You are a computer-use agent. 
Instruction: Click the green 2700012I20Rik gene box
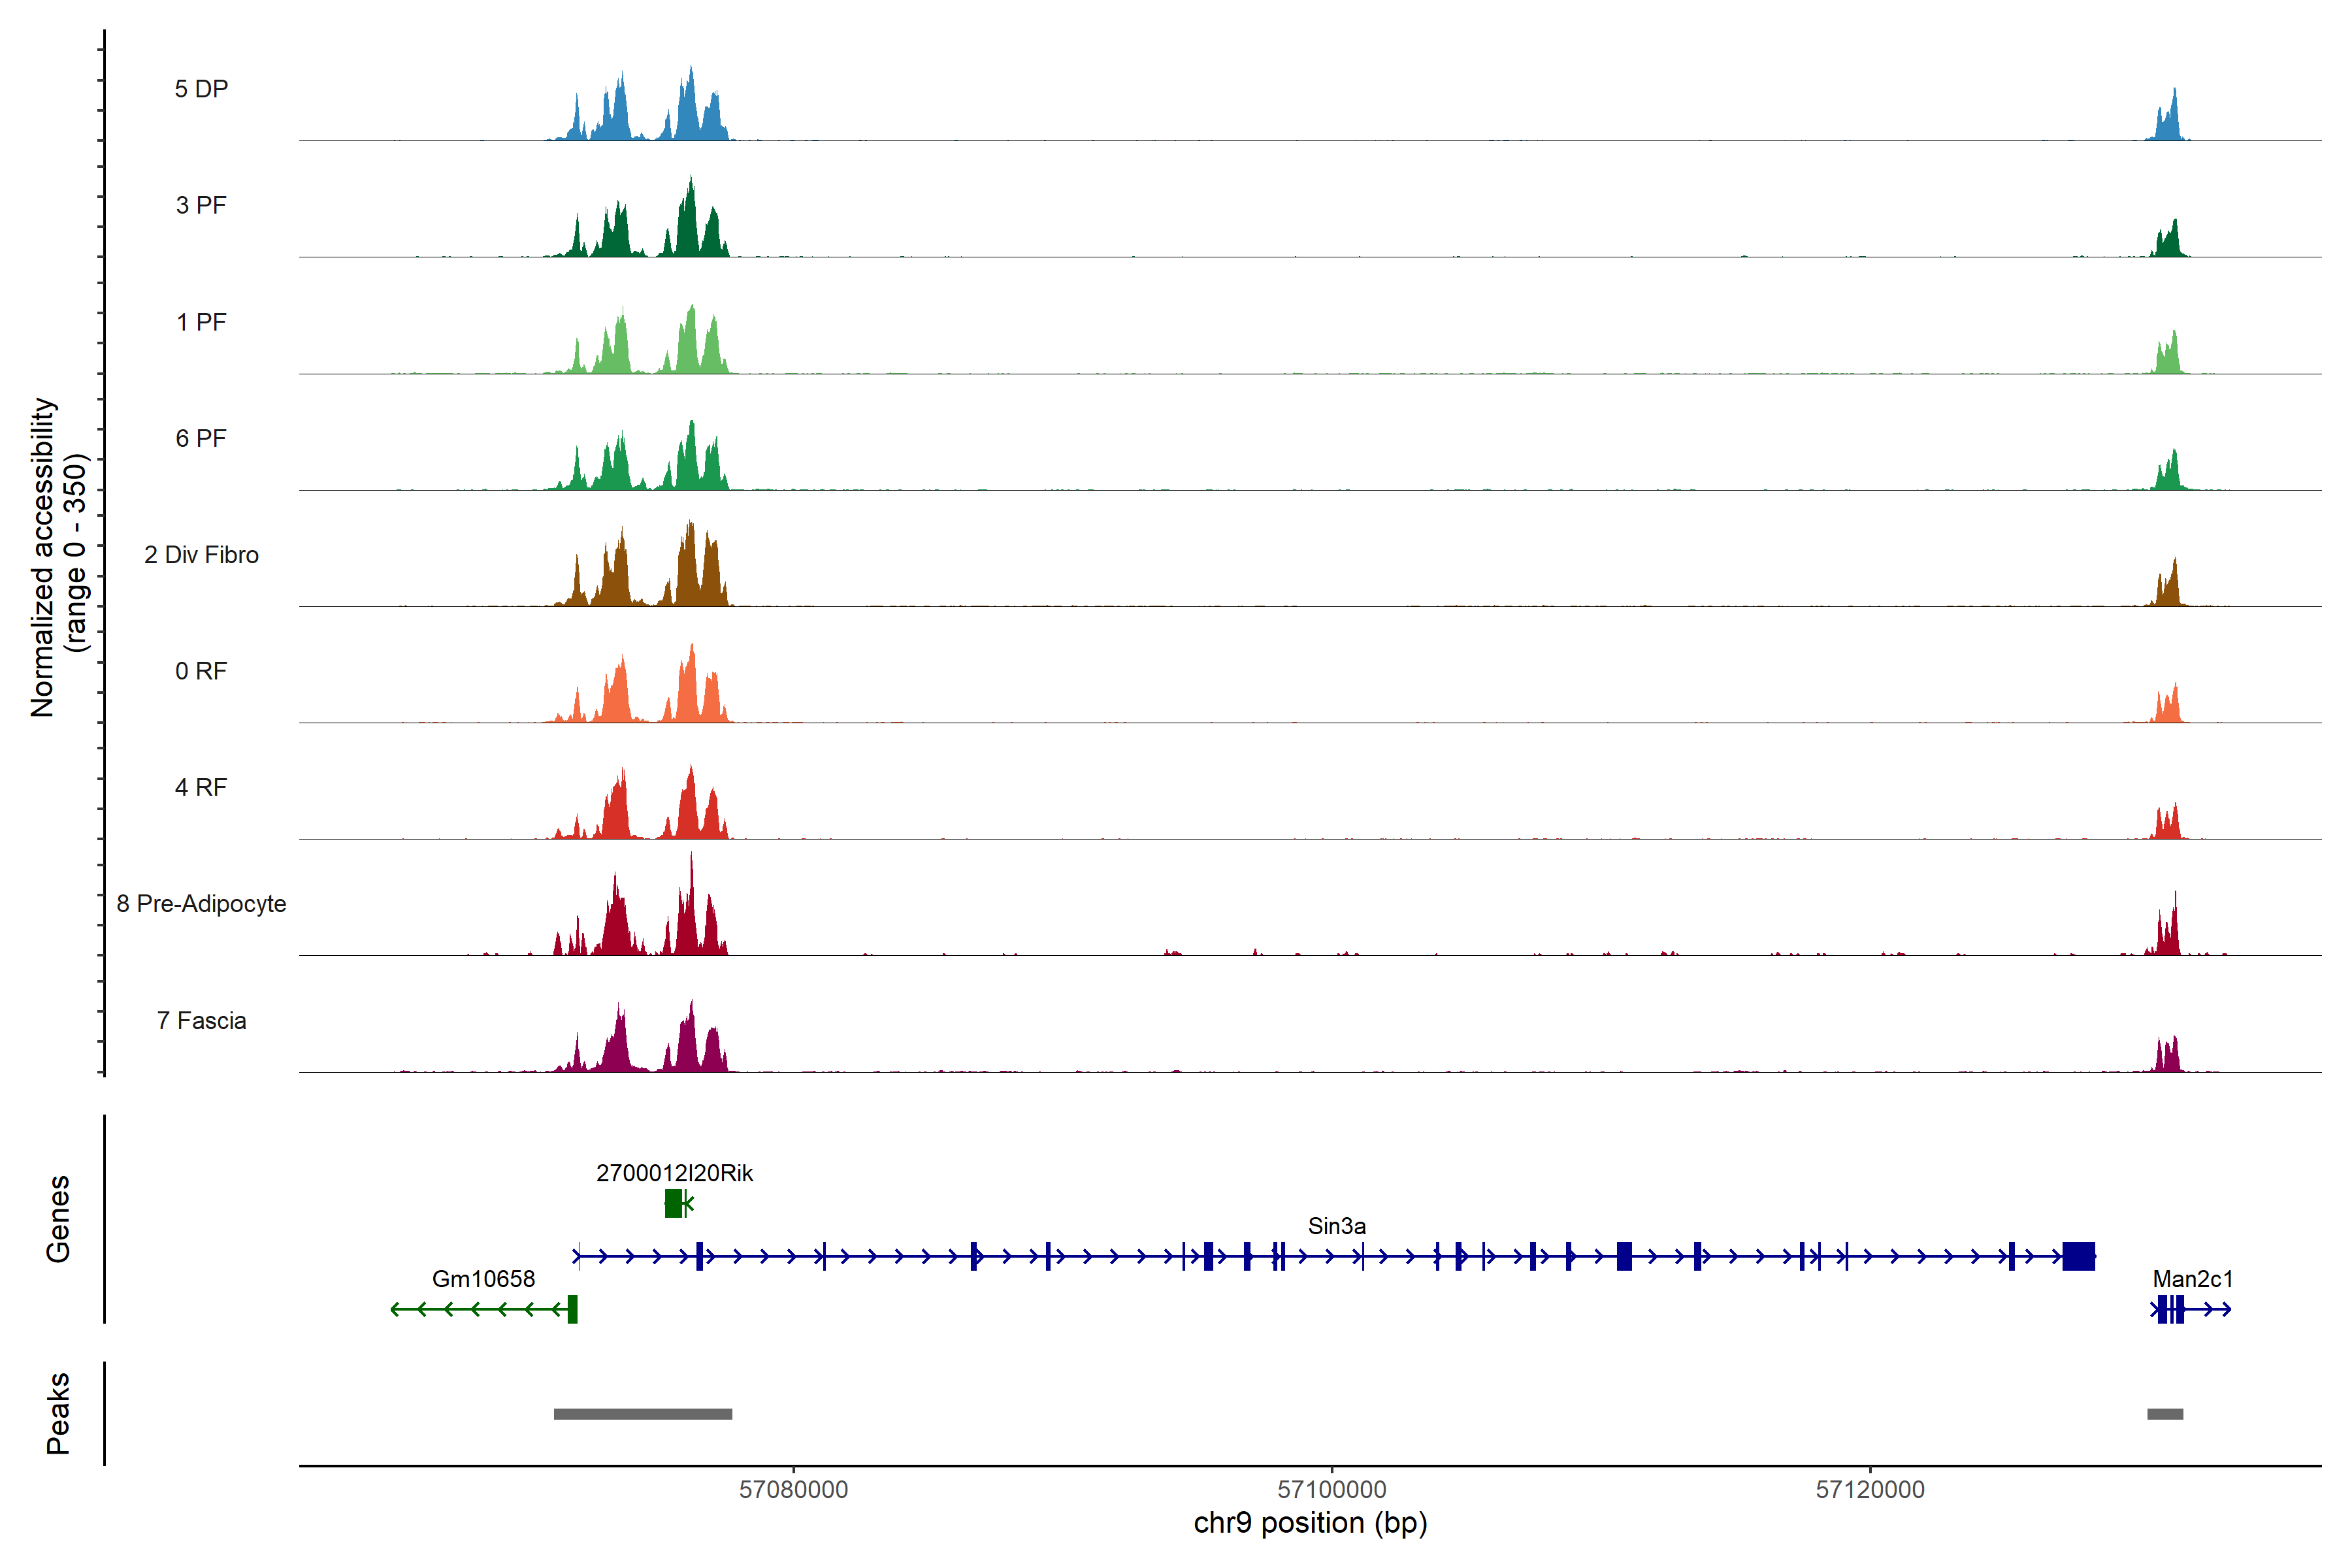tap(673, 1203)
